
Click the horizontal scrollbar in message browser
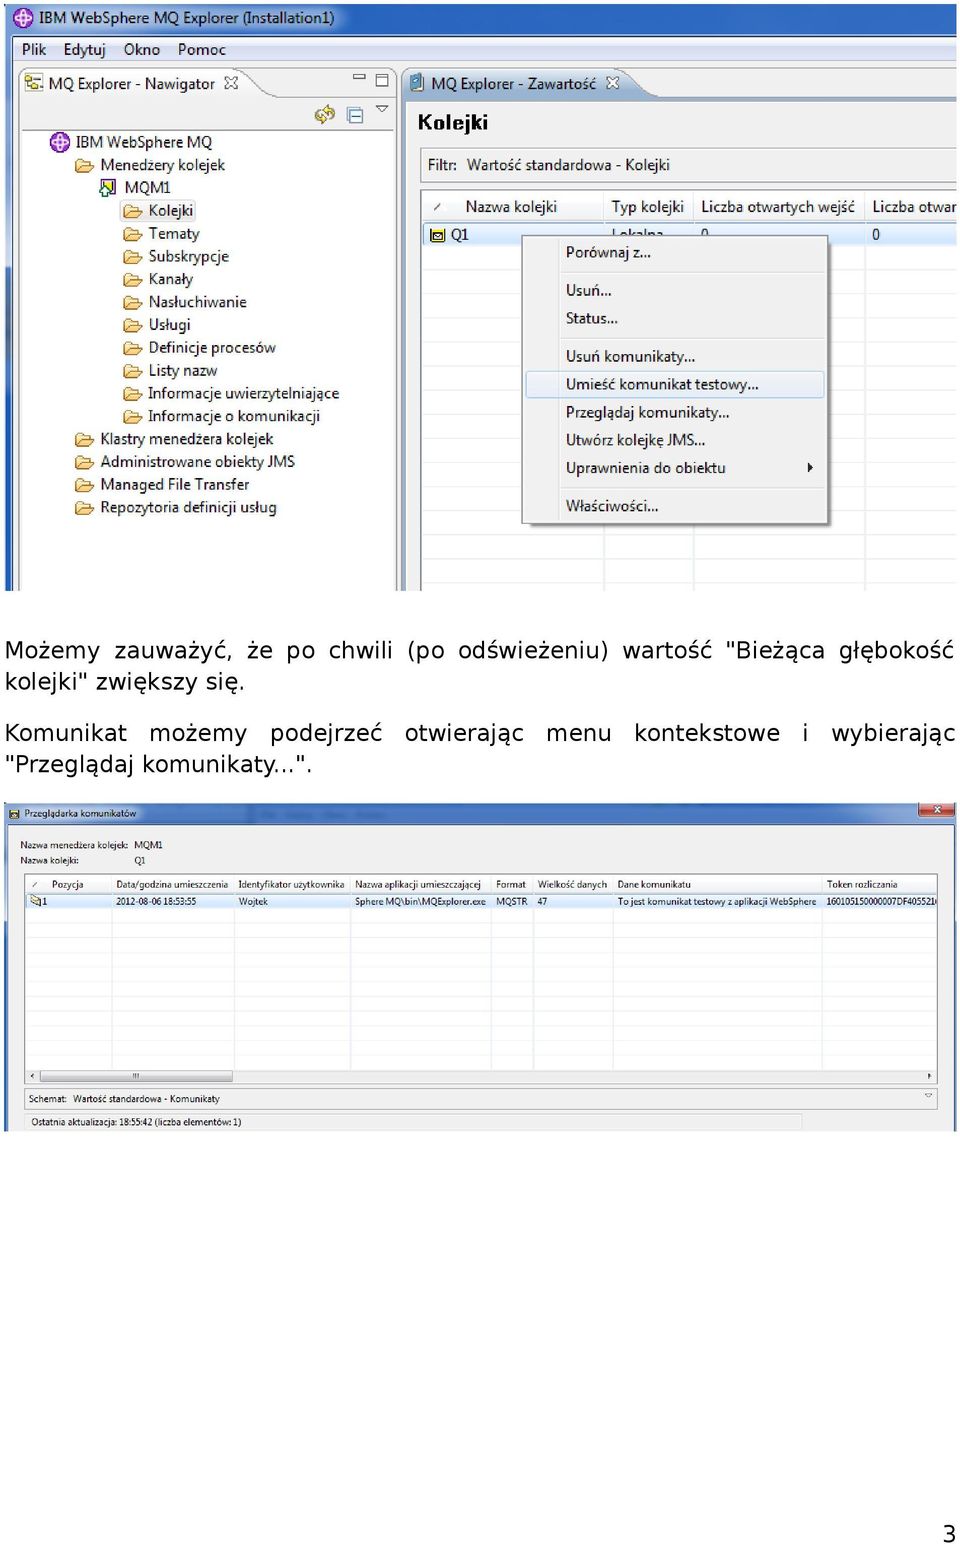pyautogui.click(x=135, y=1077)
